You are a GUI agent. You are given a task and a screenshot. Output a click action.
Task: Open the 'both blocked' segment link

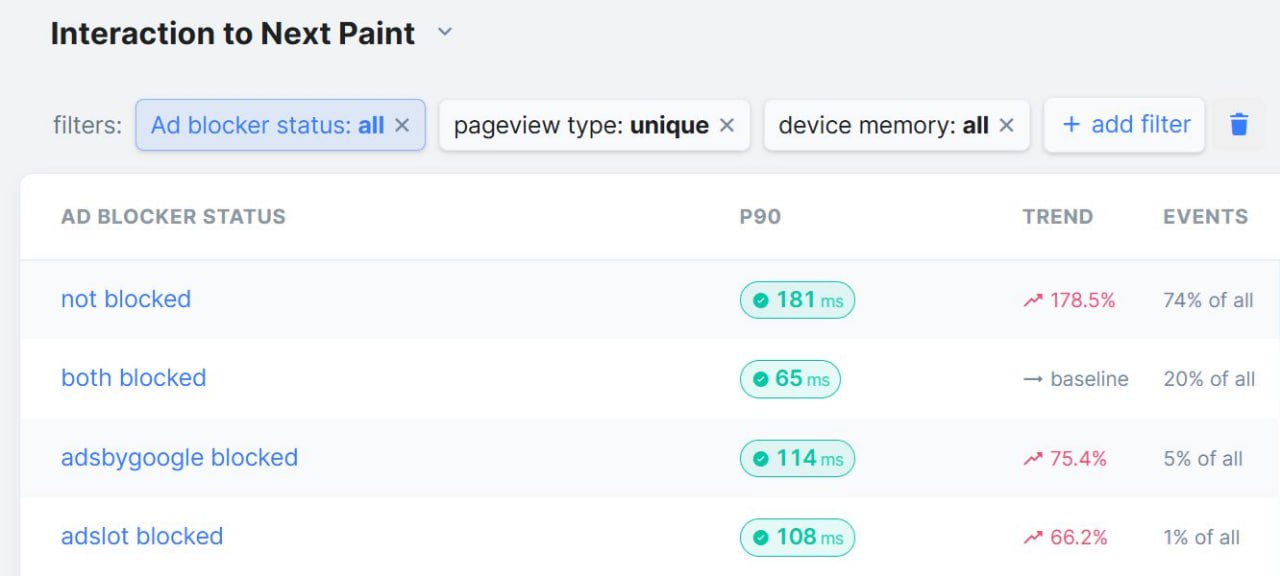click(x=133, y=378)
